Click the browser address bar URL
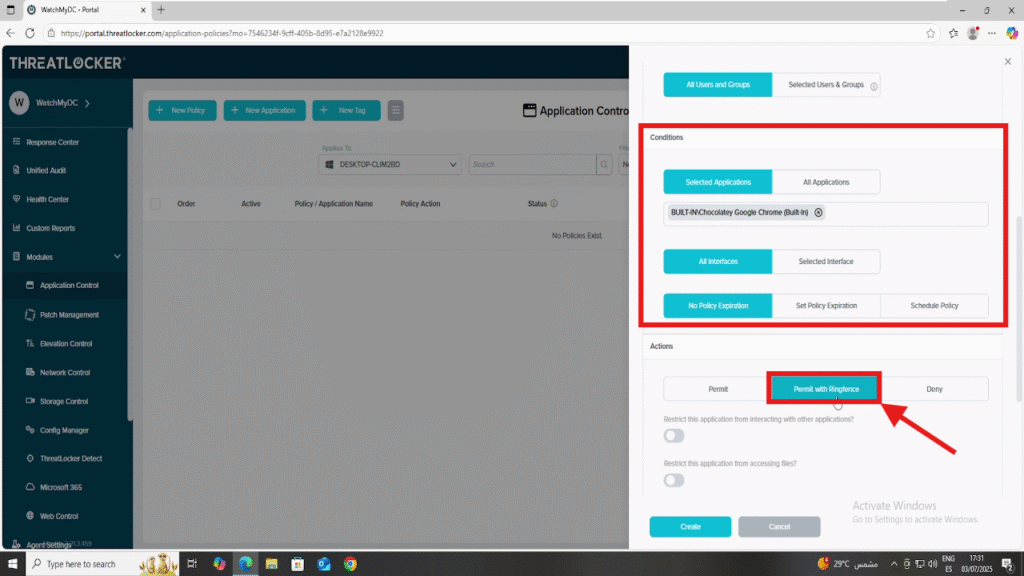1024x576 pixels. pos(221,33)
